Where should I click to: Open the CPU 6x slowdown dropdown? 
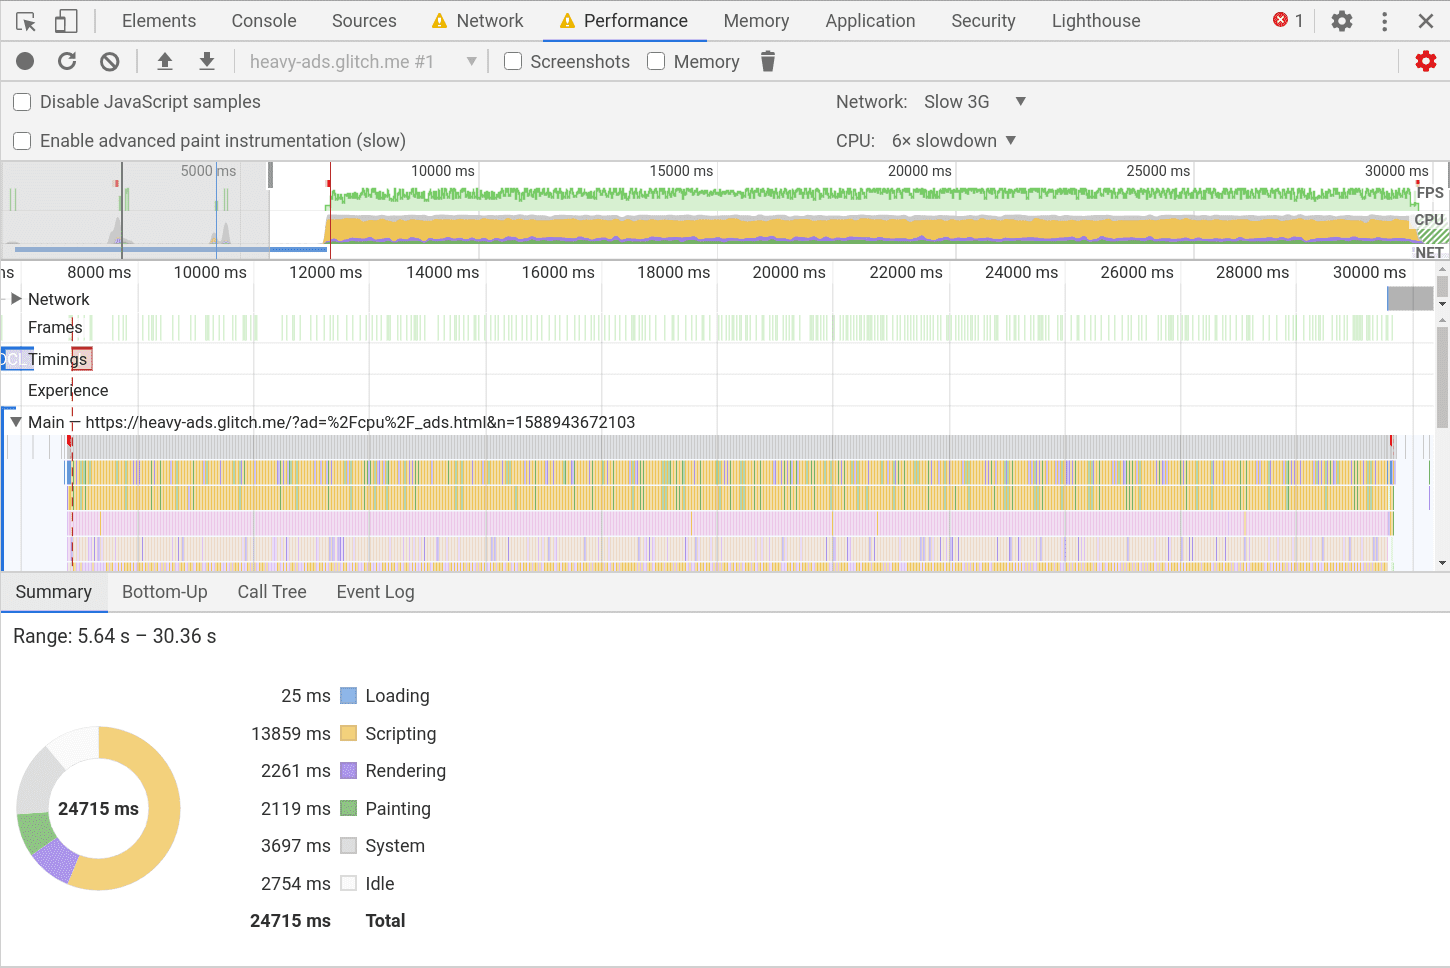[x=950, y=140]
